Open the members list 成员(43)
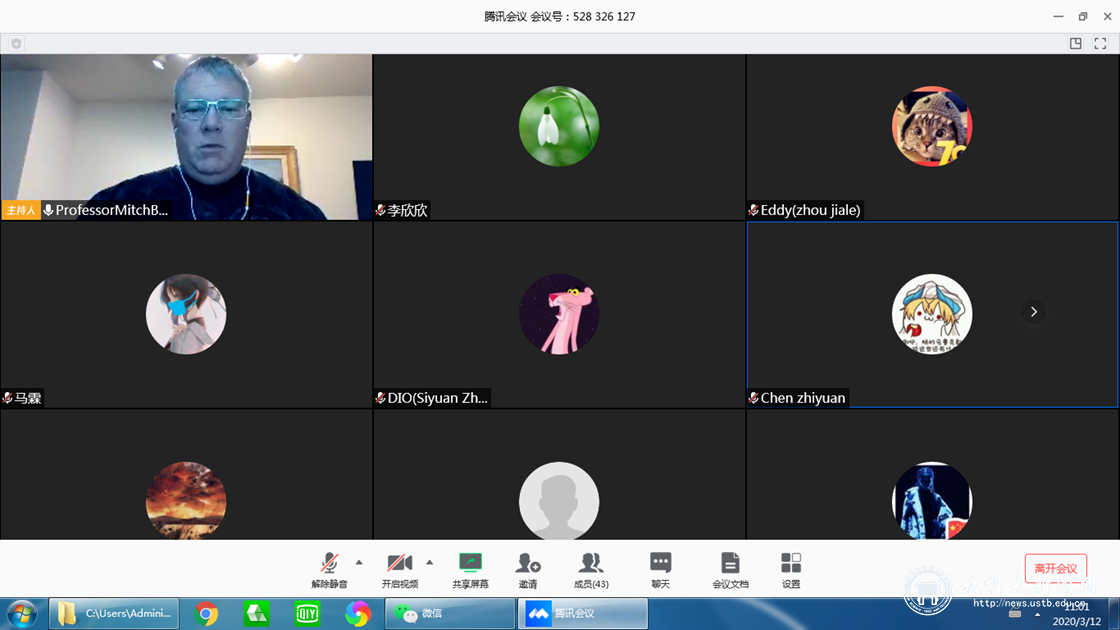The width and height of the screenshot is (1120, 630). click(591, 570)
